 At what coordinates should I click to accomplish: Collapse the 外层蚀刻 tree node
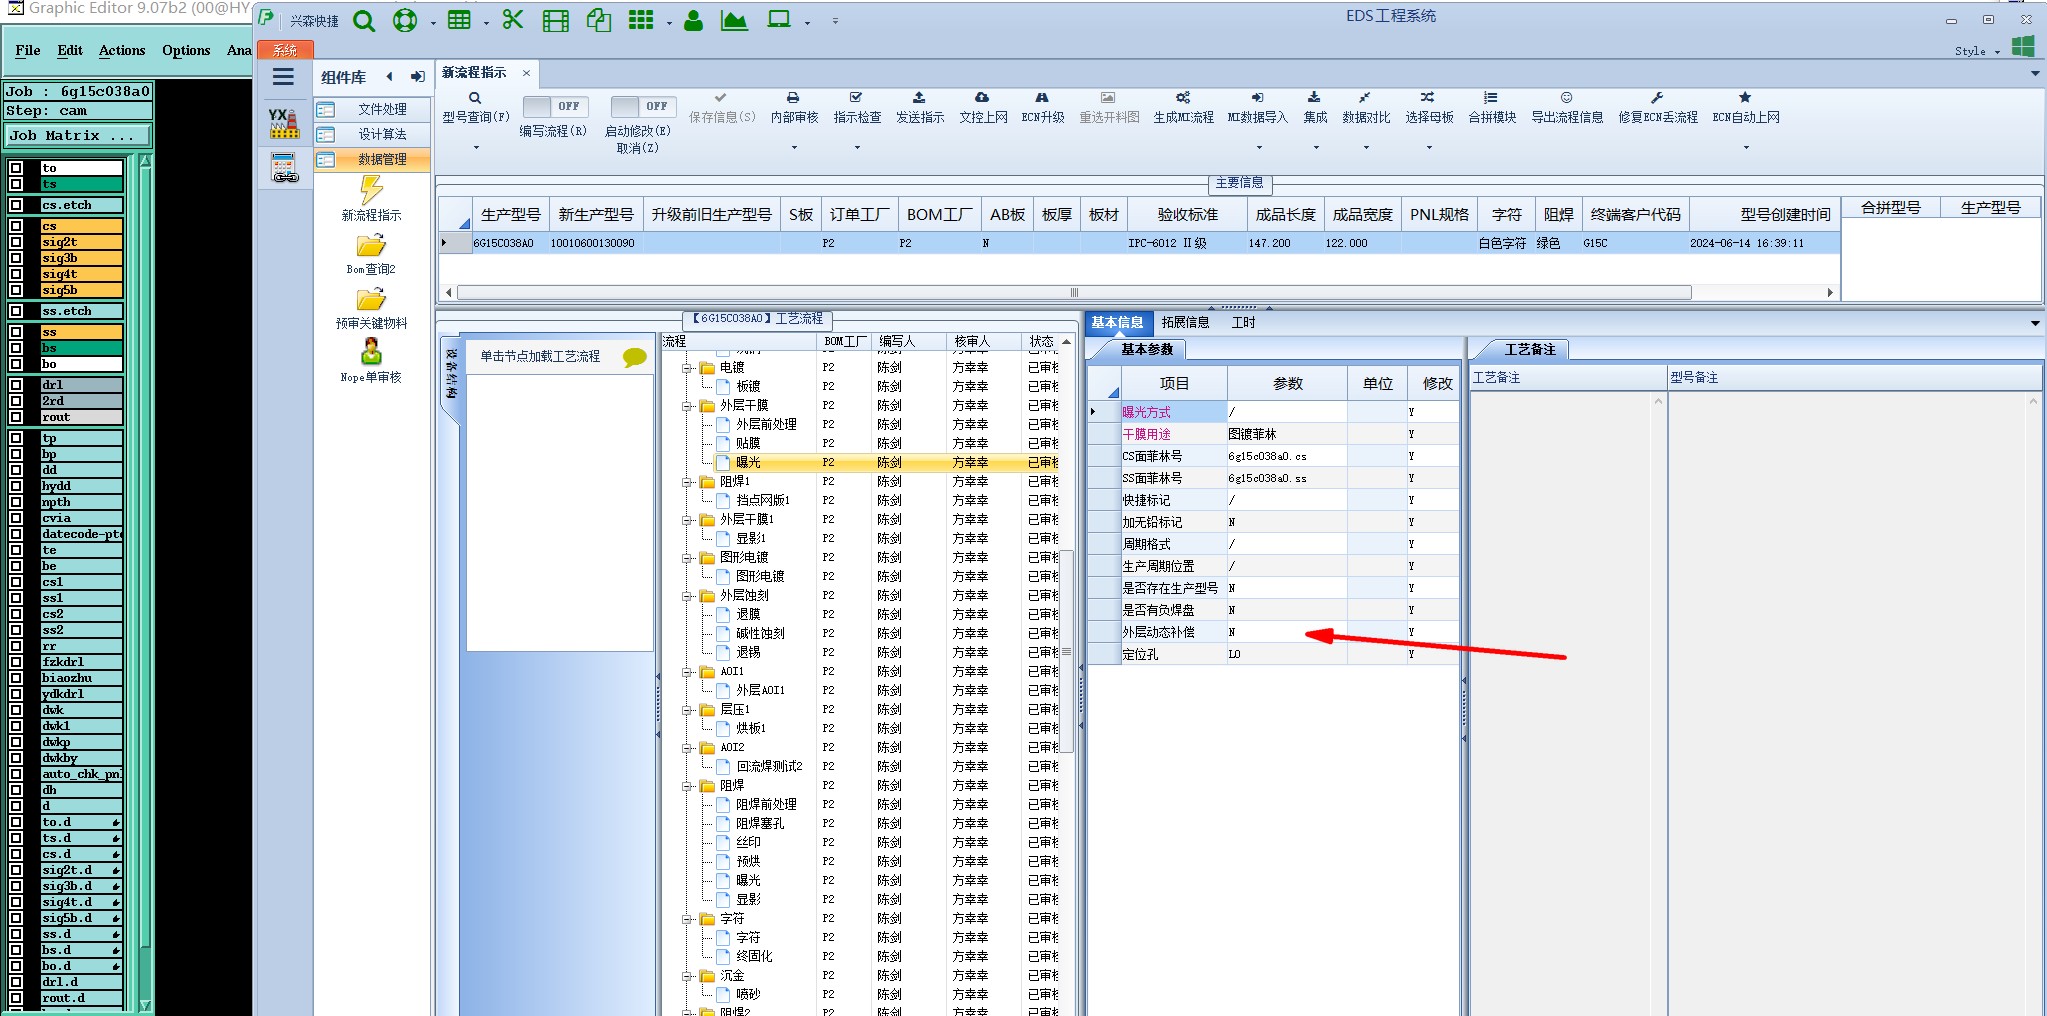[x=688, y=596]
